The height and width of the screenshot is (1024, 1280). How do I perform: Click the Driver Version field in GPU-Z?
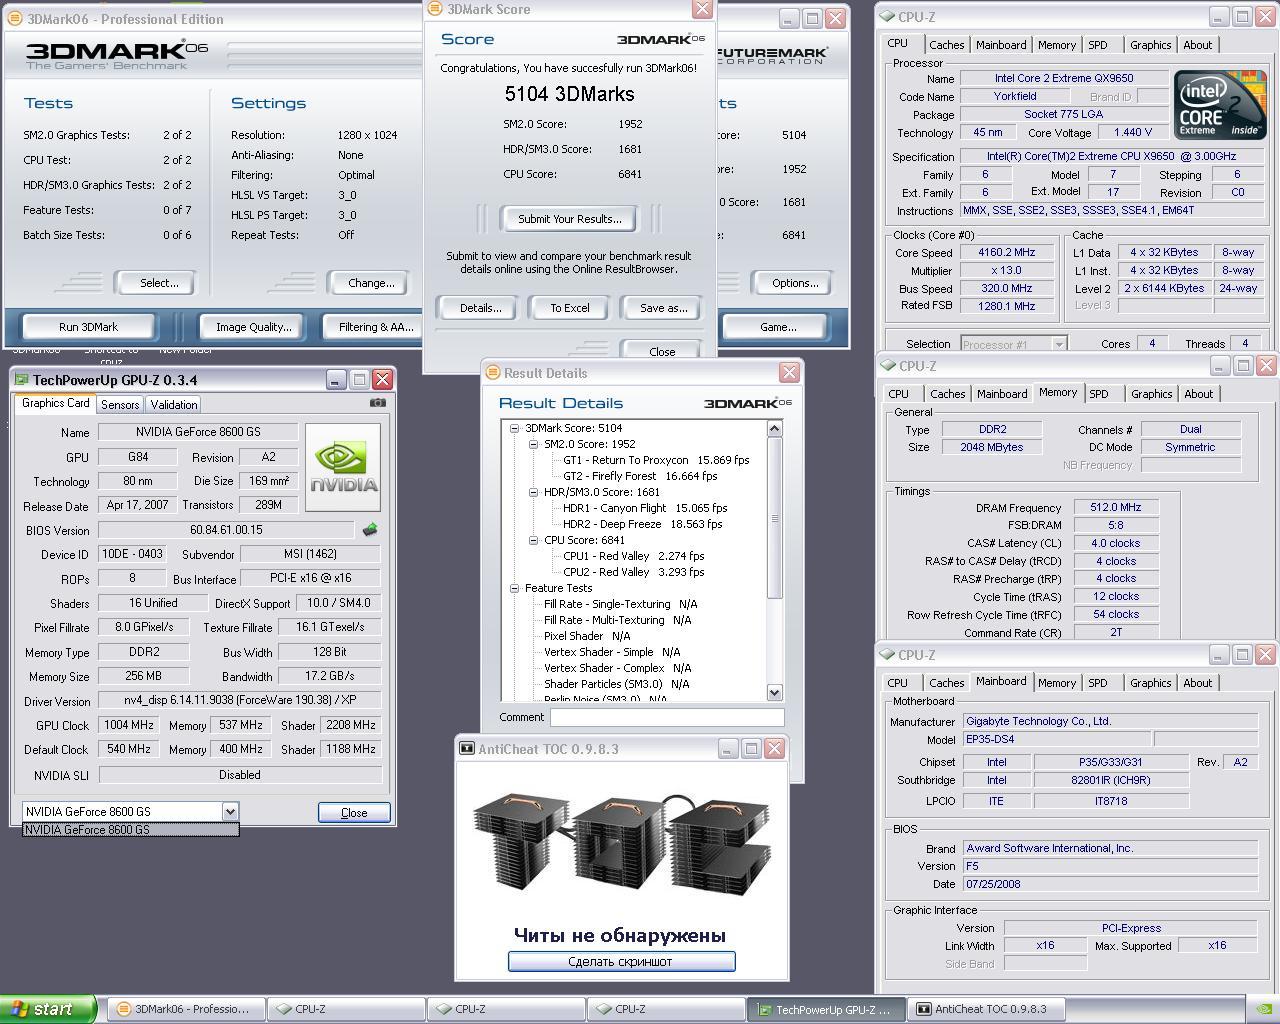point(240,701)
